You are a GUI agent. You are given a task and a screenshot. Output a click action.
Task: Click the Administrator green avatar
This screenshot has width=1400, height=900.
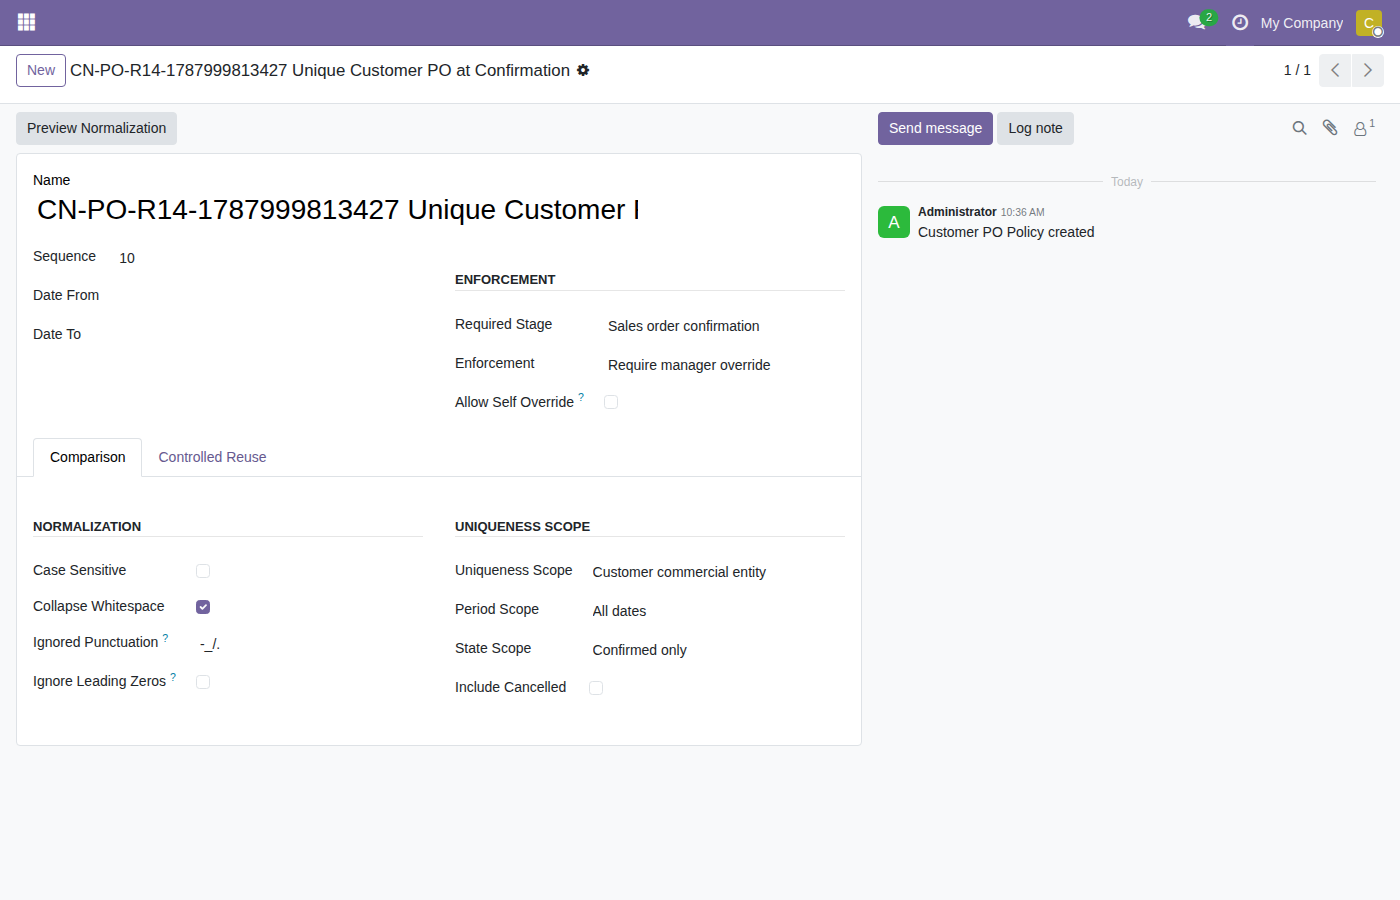tap(894, 222)
